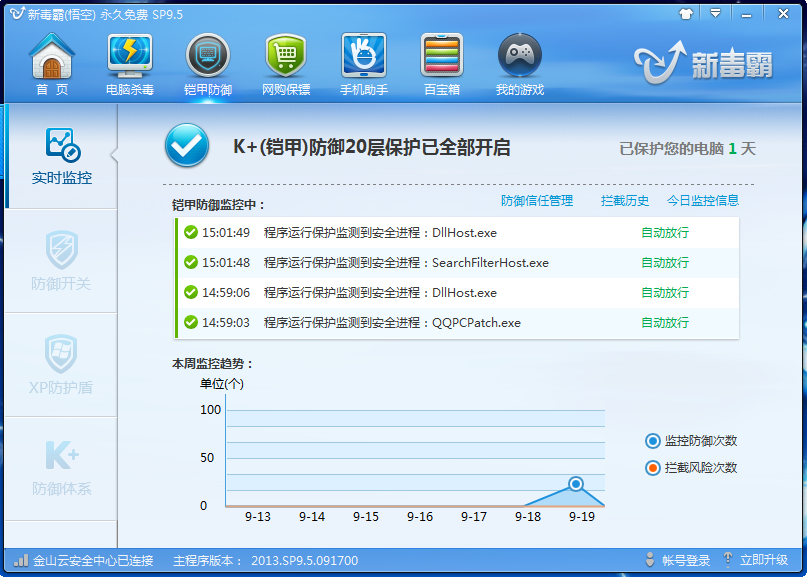The height and width of the screenshot is (577, 807).
Task: Click green check icon on 14:59:06 row
Action: click(x=191, y=292)
